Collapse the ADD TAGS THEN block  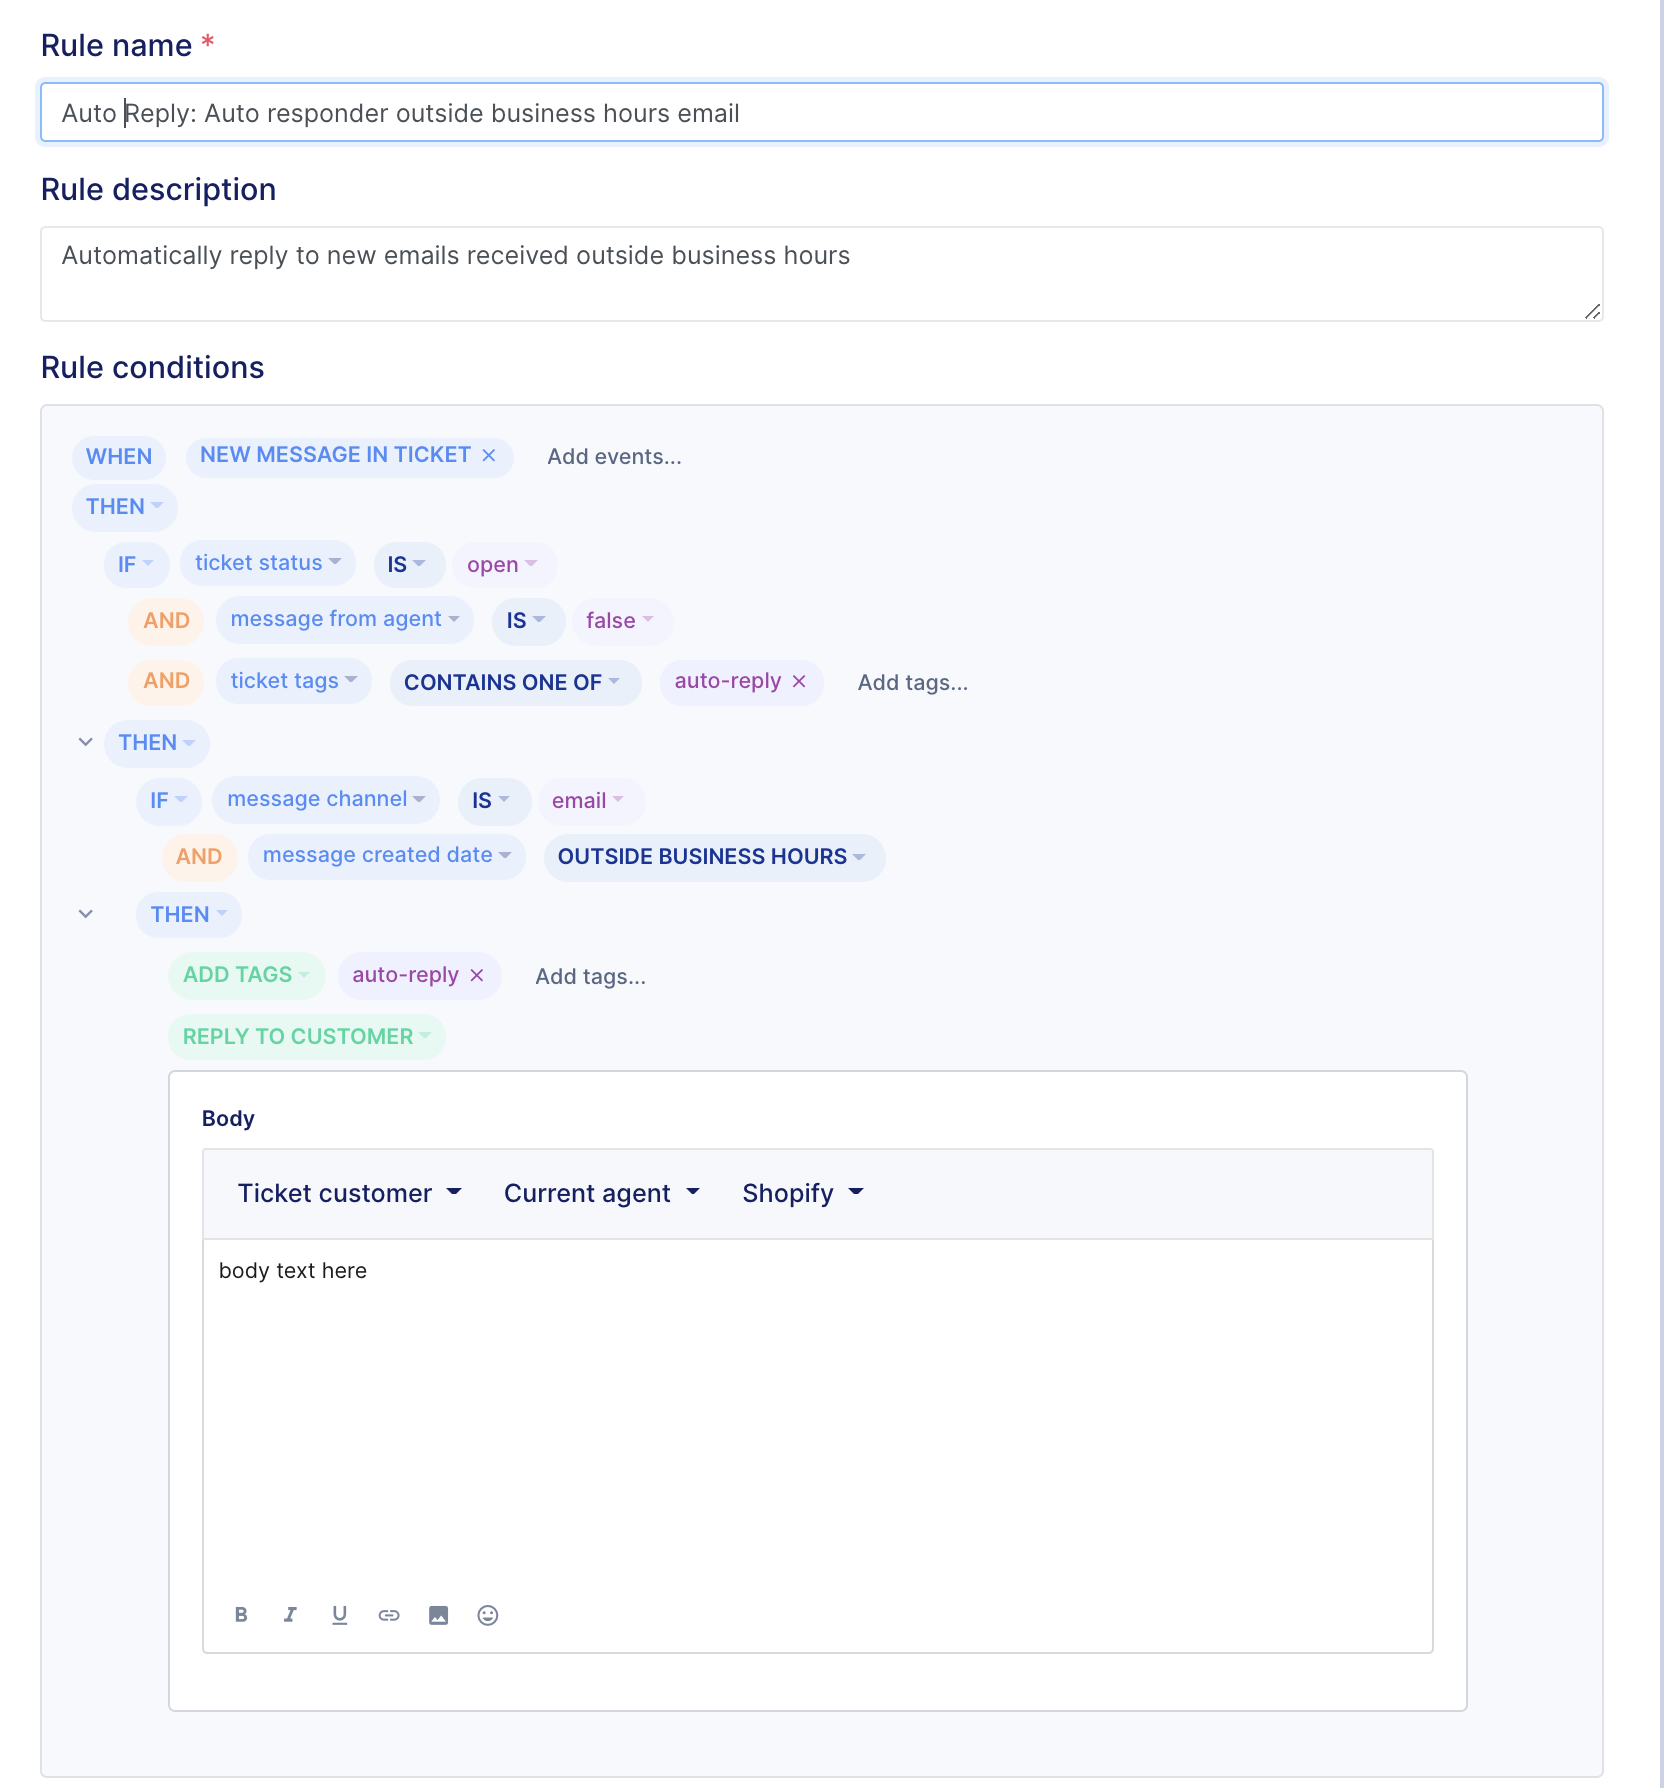click(x=86, y=914)
